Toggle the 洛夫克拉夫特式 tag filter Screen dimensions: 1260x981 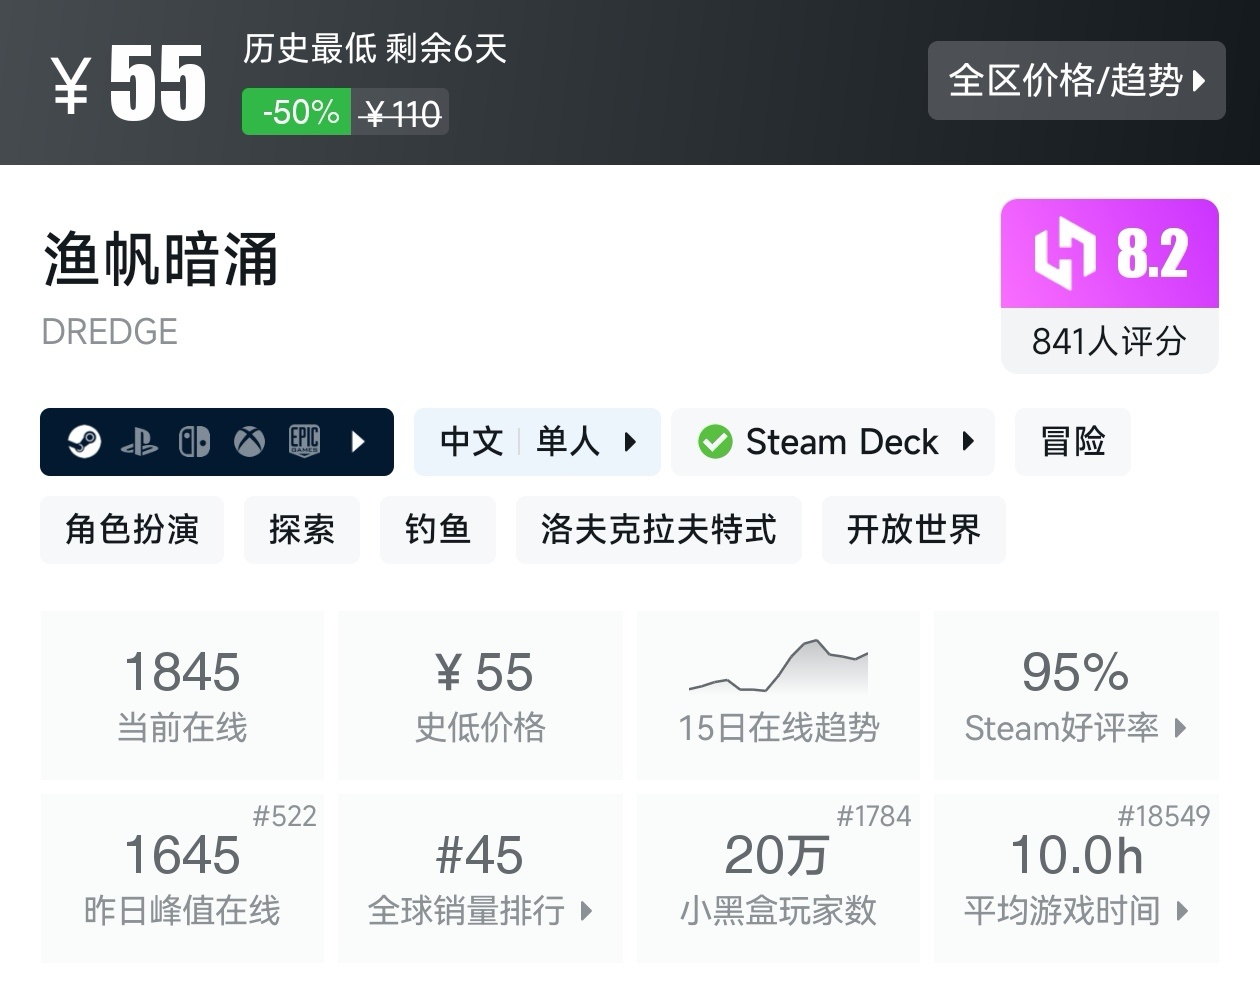658,530
